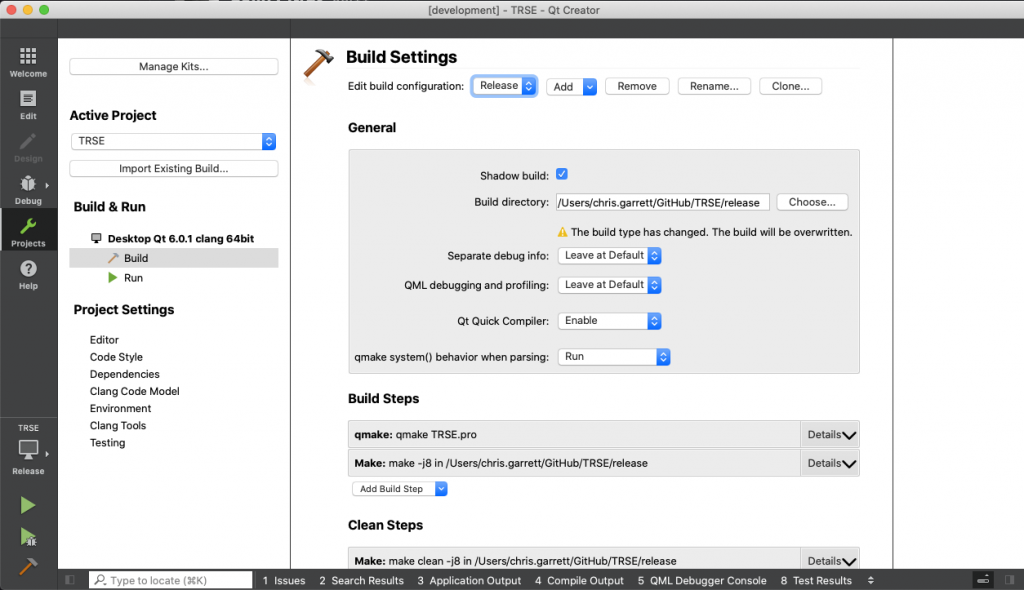Toggle the progress details icon in status bar

(x=983, y=580)
